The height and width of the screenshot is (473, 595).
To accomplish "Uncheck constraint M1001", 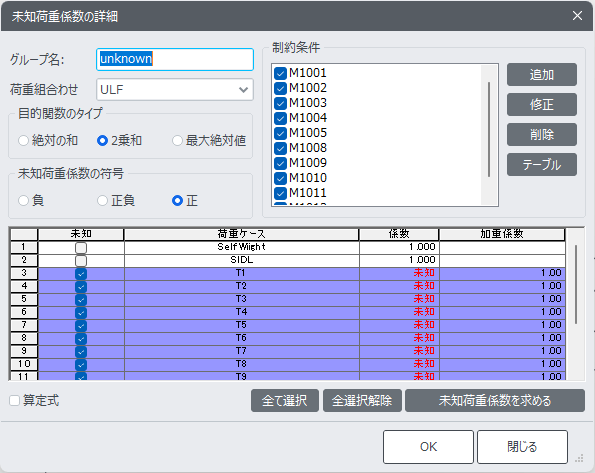I will pyautogui.click(x=280, y=73).
